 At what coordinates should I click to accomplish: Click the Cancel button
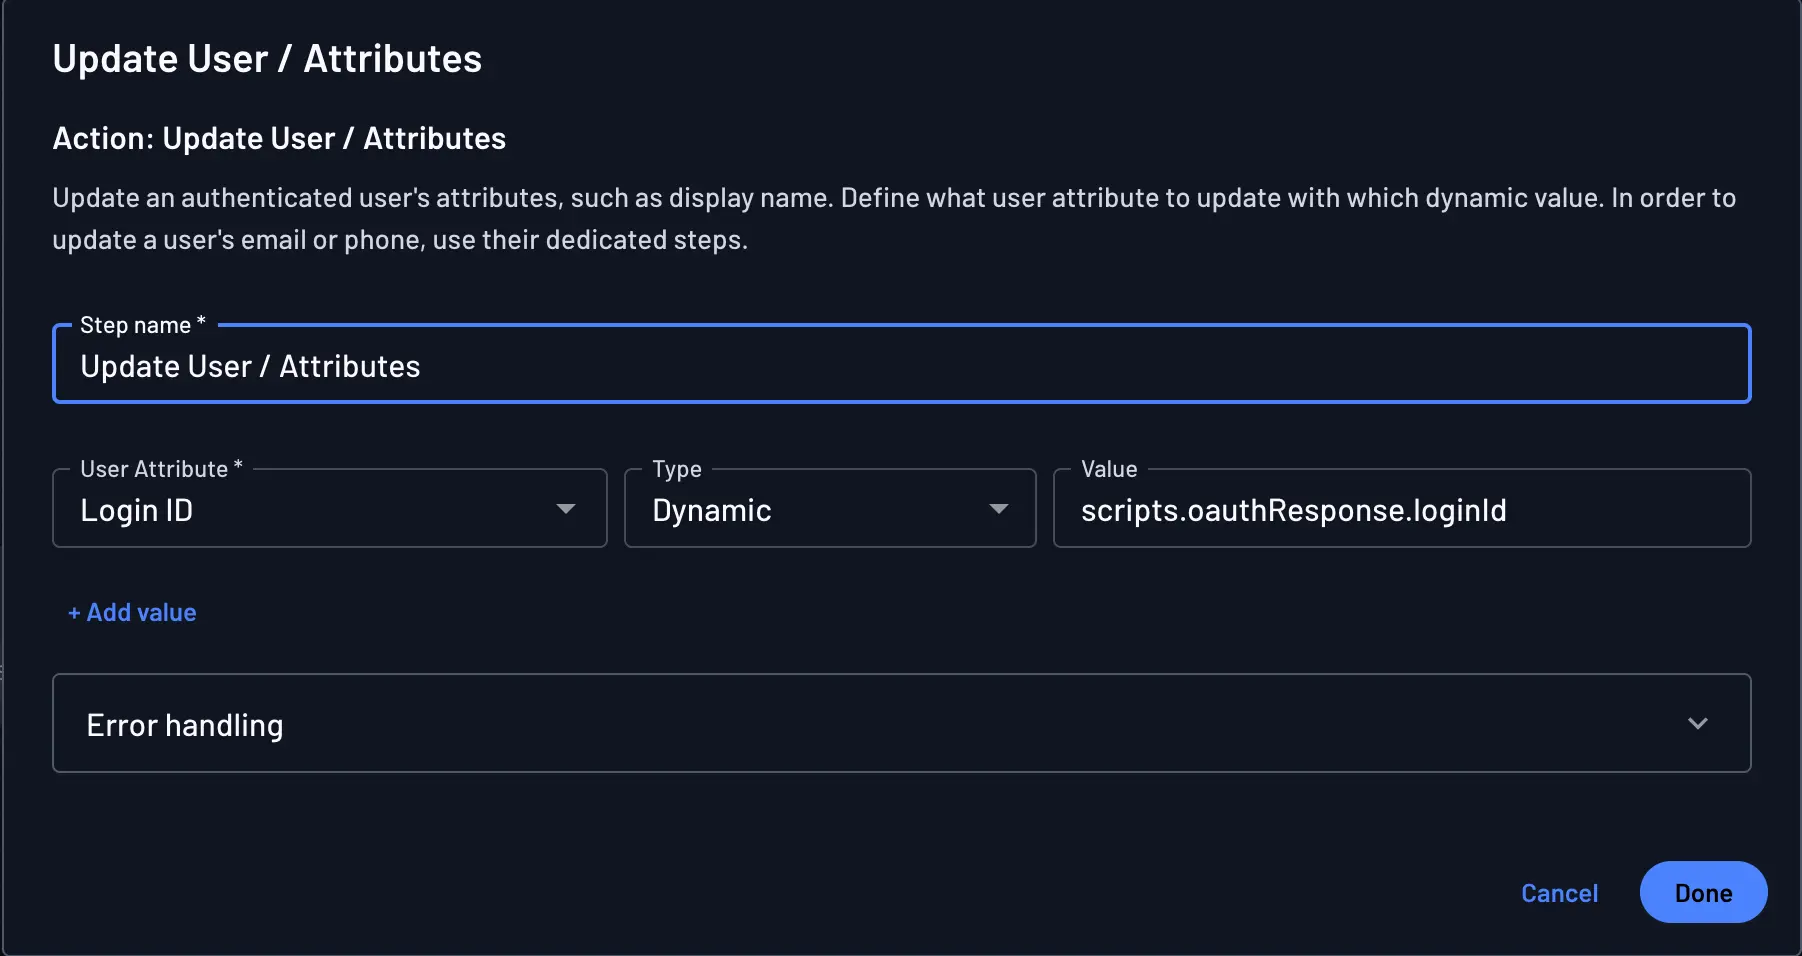point(1559,893)
